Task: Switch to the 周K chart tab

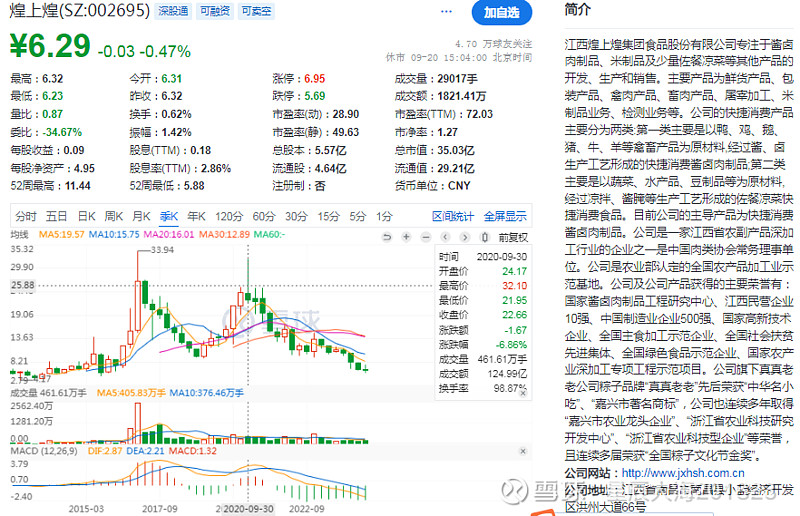Action: pos(114,216)
